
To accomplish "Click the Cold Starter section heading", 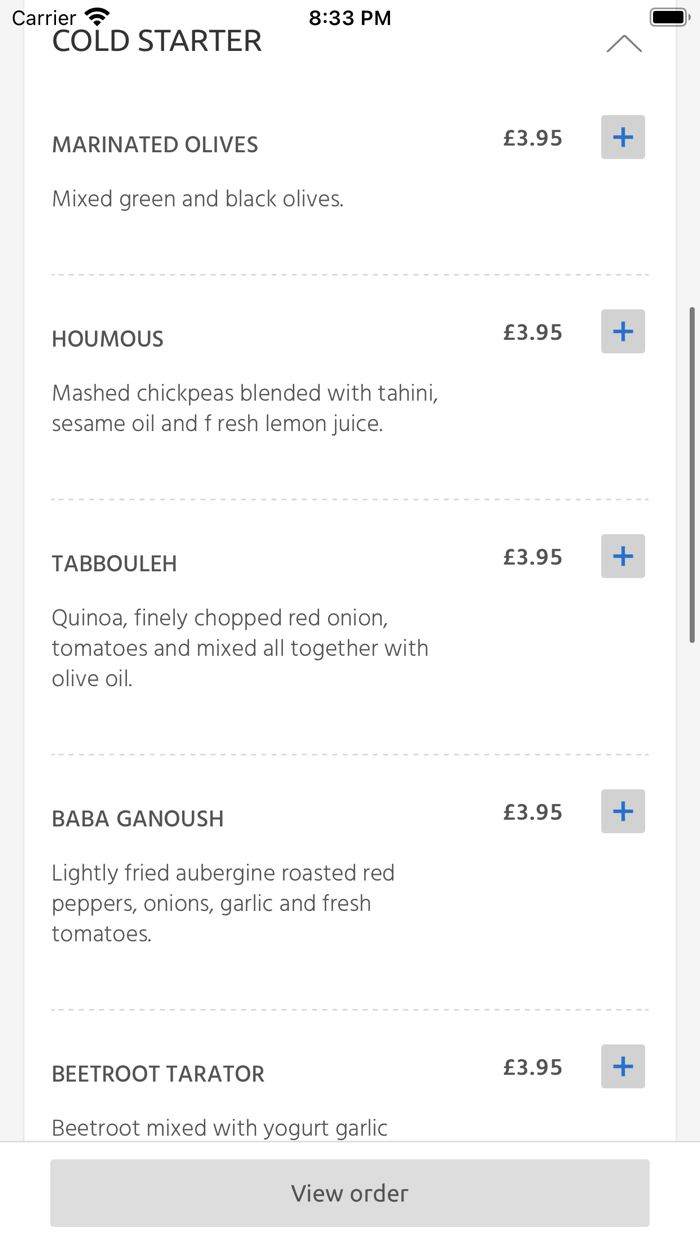I will pyautogui.click(x=157, y=41).
